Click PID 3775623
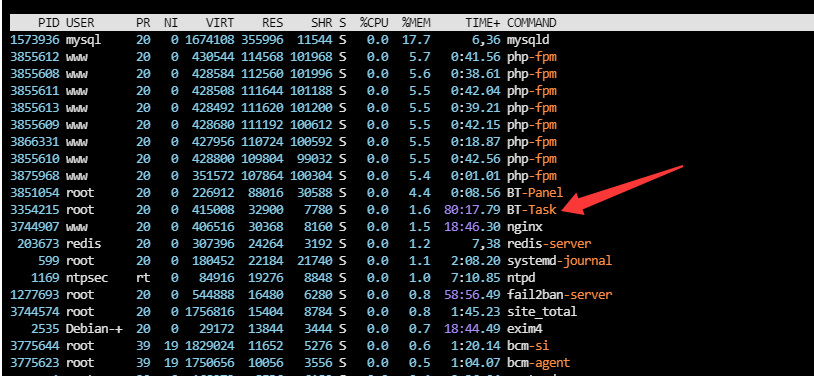The width and height of the screenshot is (814, 376). pyautogui.click(x=35, y=362)
